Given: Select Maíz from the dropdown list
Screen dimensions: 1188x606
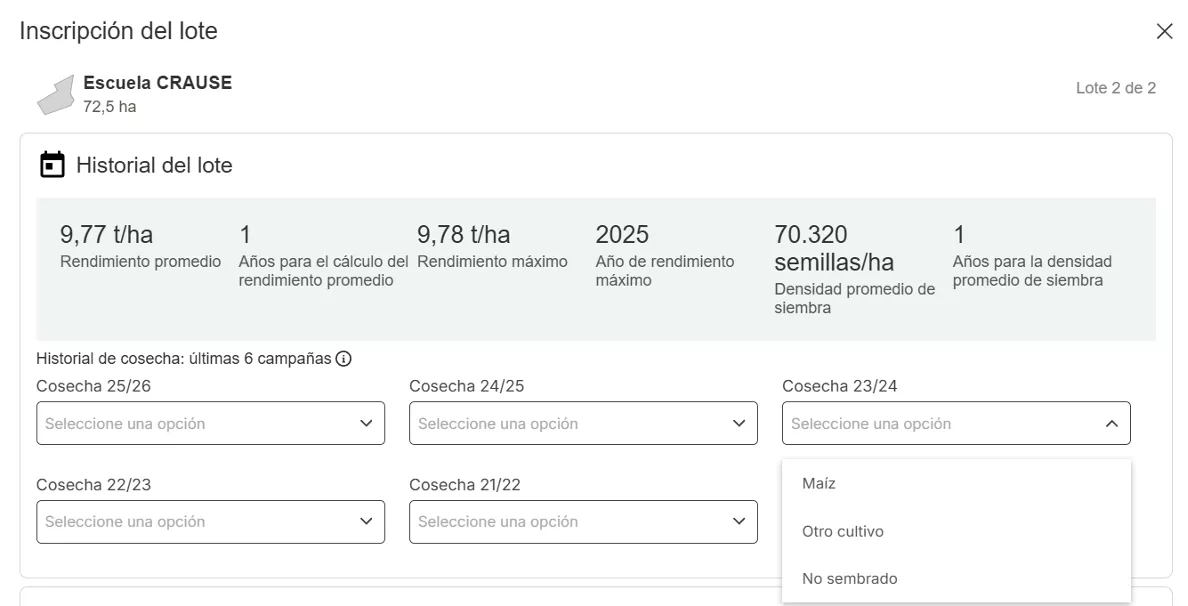Looking at the screenshot, I should (819, 483).
